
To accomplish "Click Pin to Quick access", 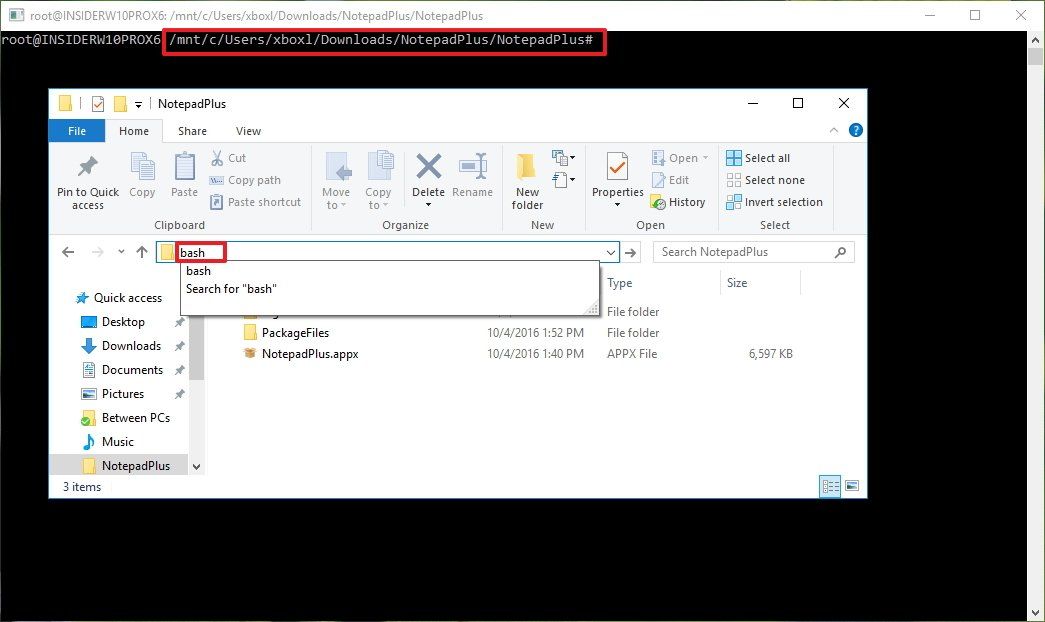I will (x=87, y=180).
